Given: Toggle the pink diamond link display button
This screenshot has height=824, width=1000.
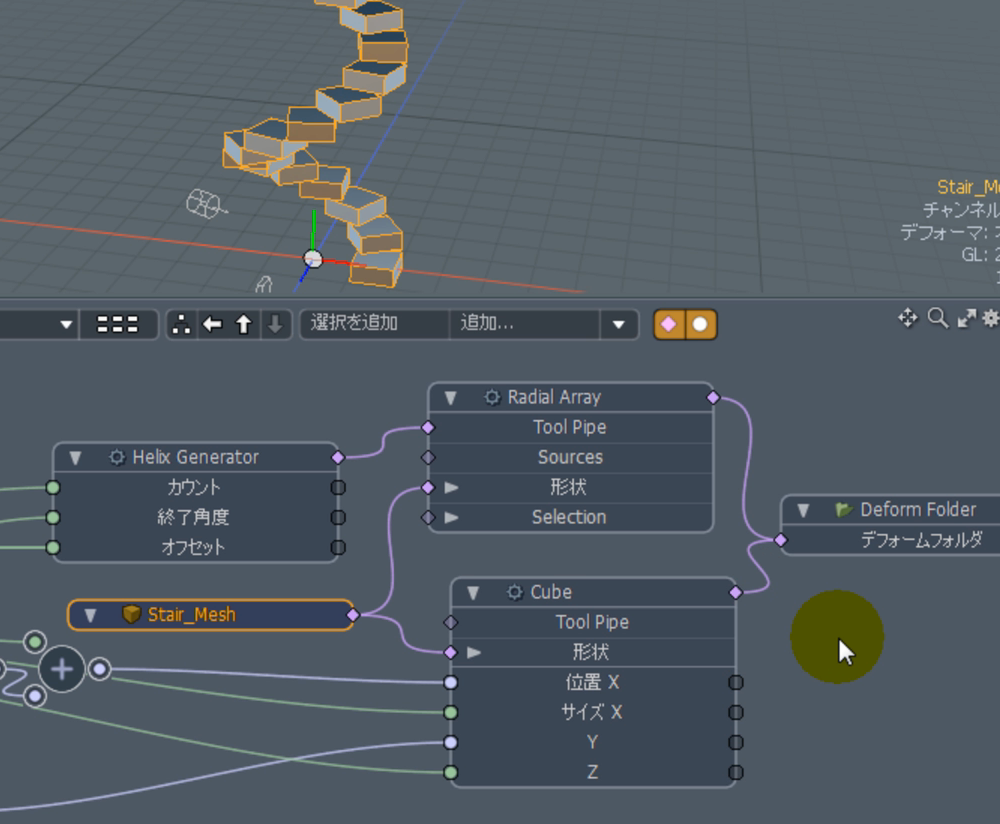Looking at the screenshot, I should coord(669,325).
